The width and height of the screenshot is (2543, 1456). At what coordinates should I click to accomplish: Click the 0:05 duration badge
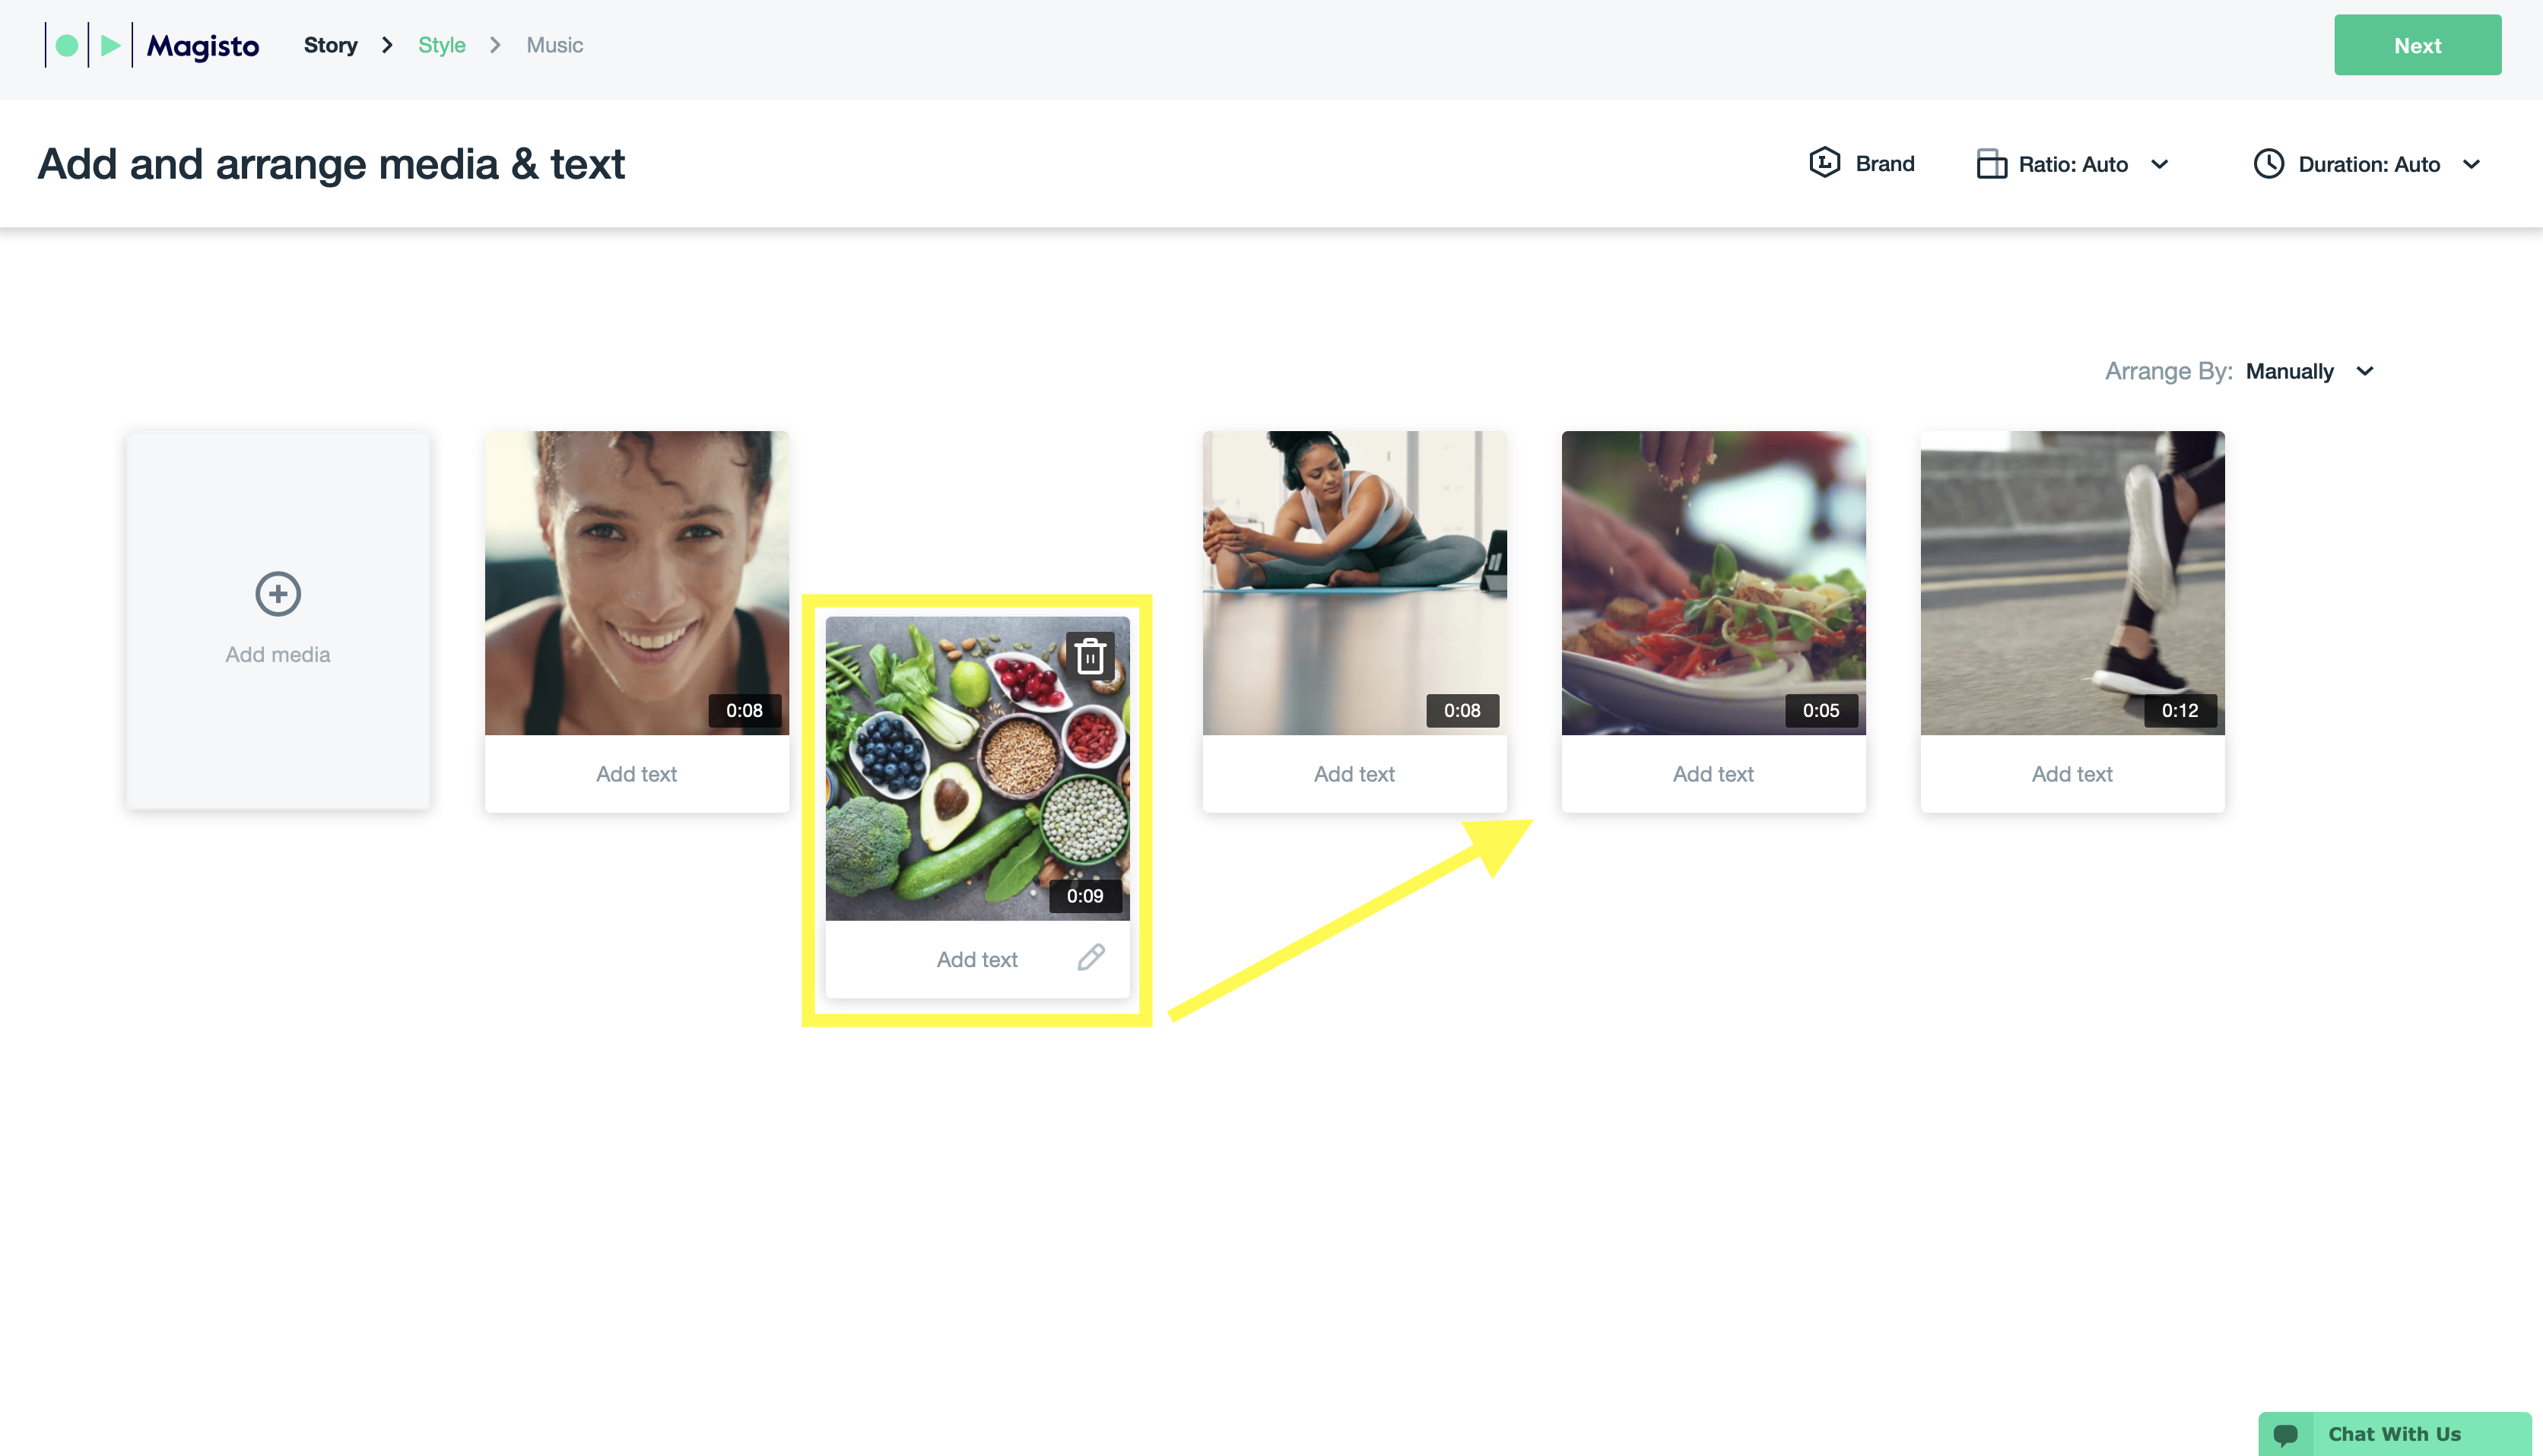(x=1821, y=710)
